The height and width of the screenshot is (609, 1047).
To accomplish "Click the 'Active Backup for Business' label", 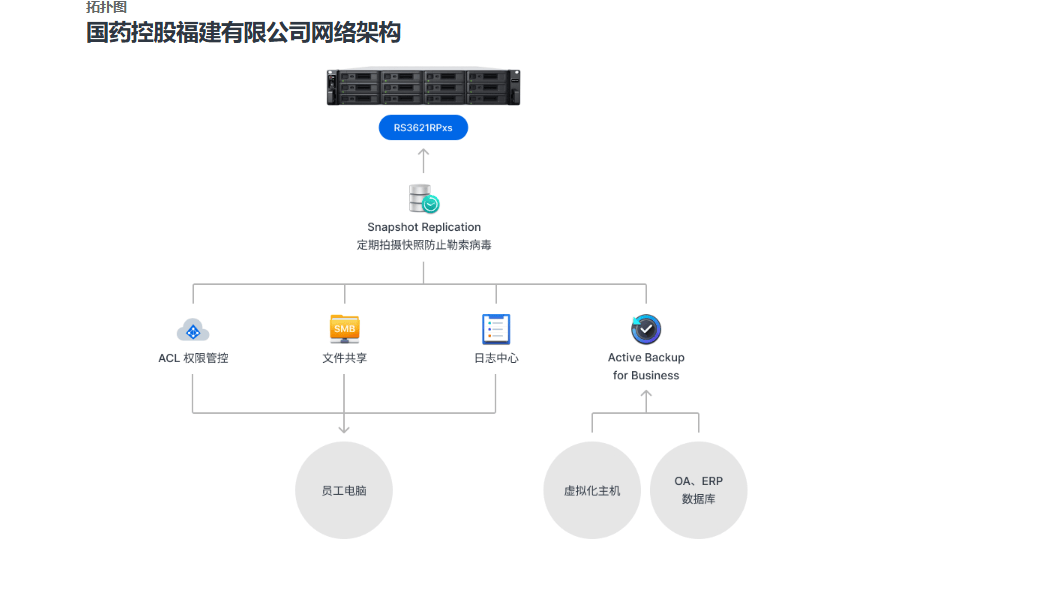I will [646, 366].
